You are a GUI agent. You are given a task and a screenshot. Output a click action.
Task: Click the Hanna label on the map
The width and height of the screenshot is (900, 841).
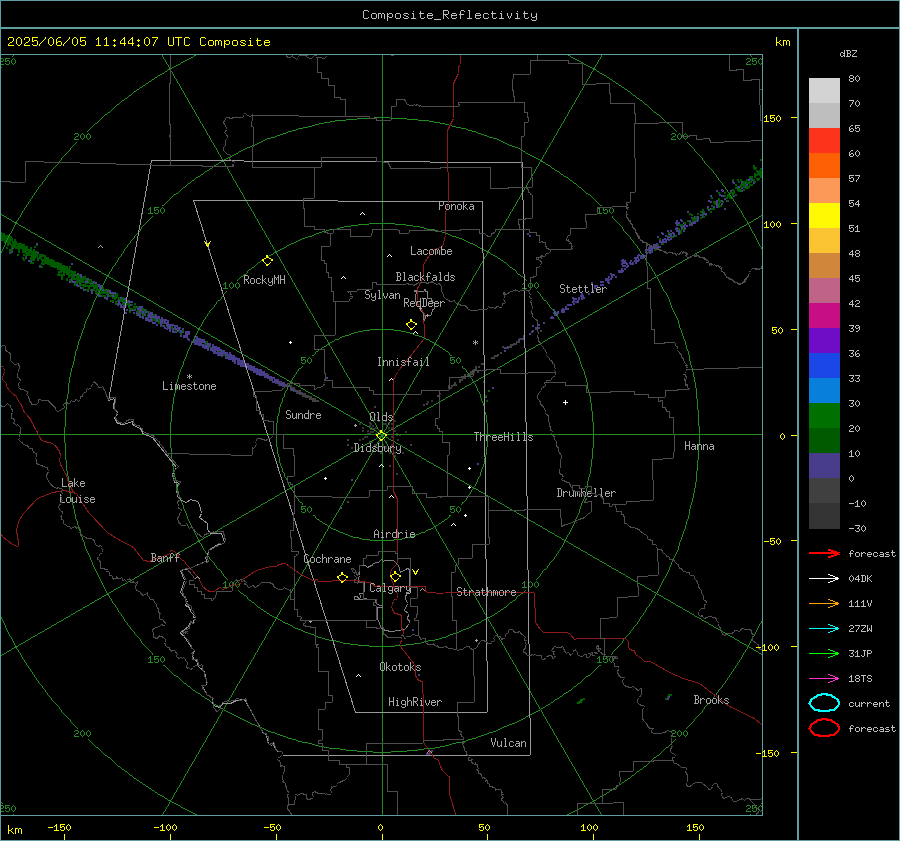(x=699, y=446)
